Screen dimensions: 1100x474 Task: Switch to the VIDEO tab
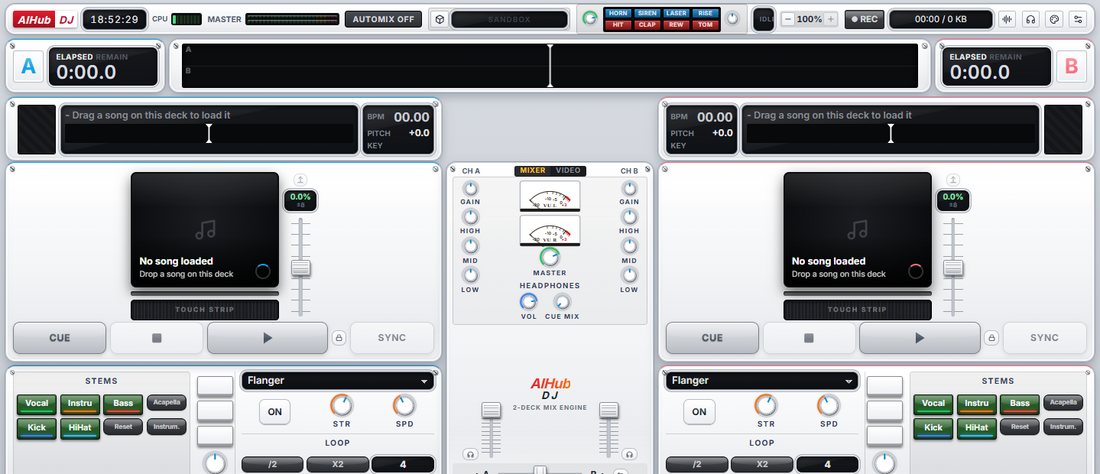(568, 170)
